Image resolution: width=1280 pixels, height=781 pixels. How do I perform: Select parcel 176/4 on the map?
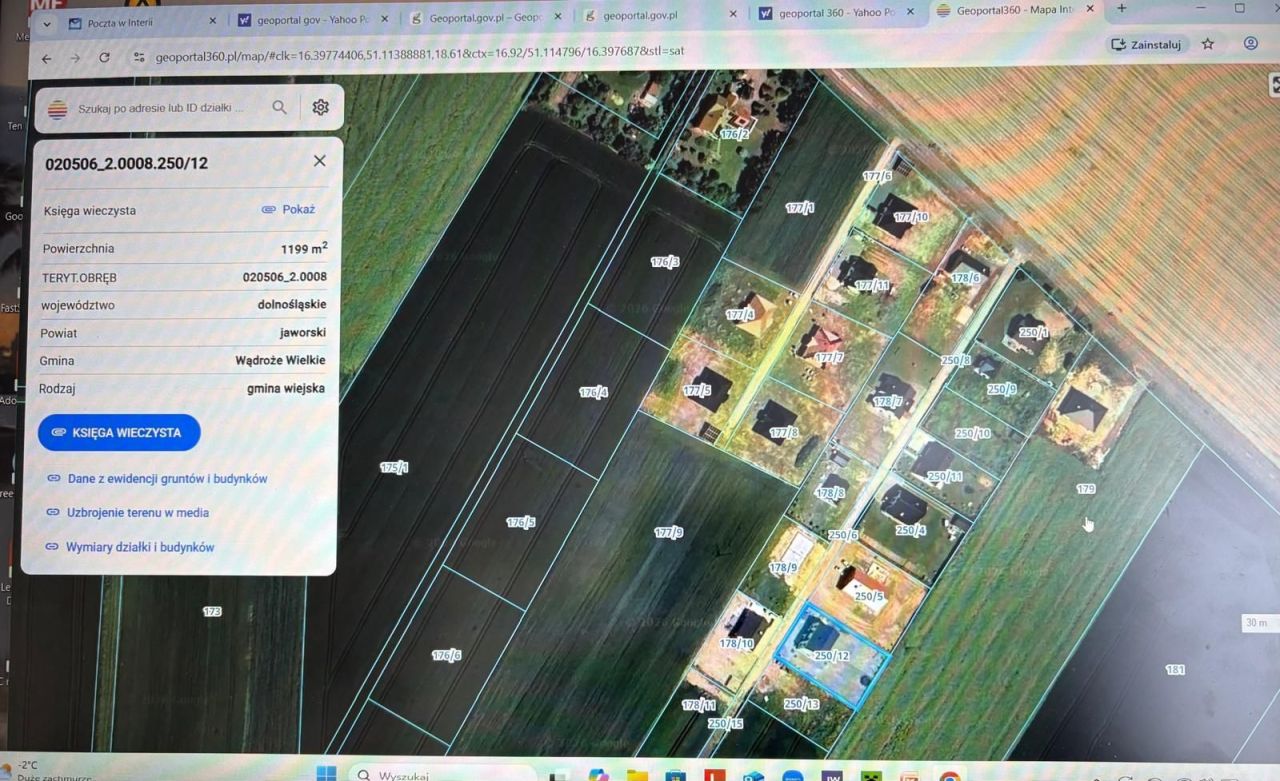[x=594, y=392]
